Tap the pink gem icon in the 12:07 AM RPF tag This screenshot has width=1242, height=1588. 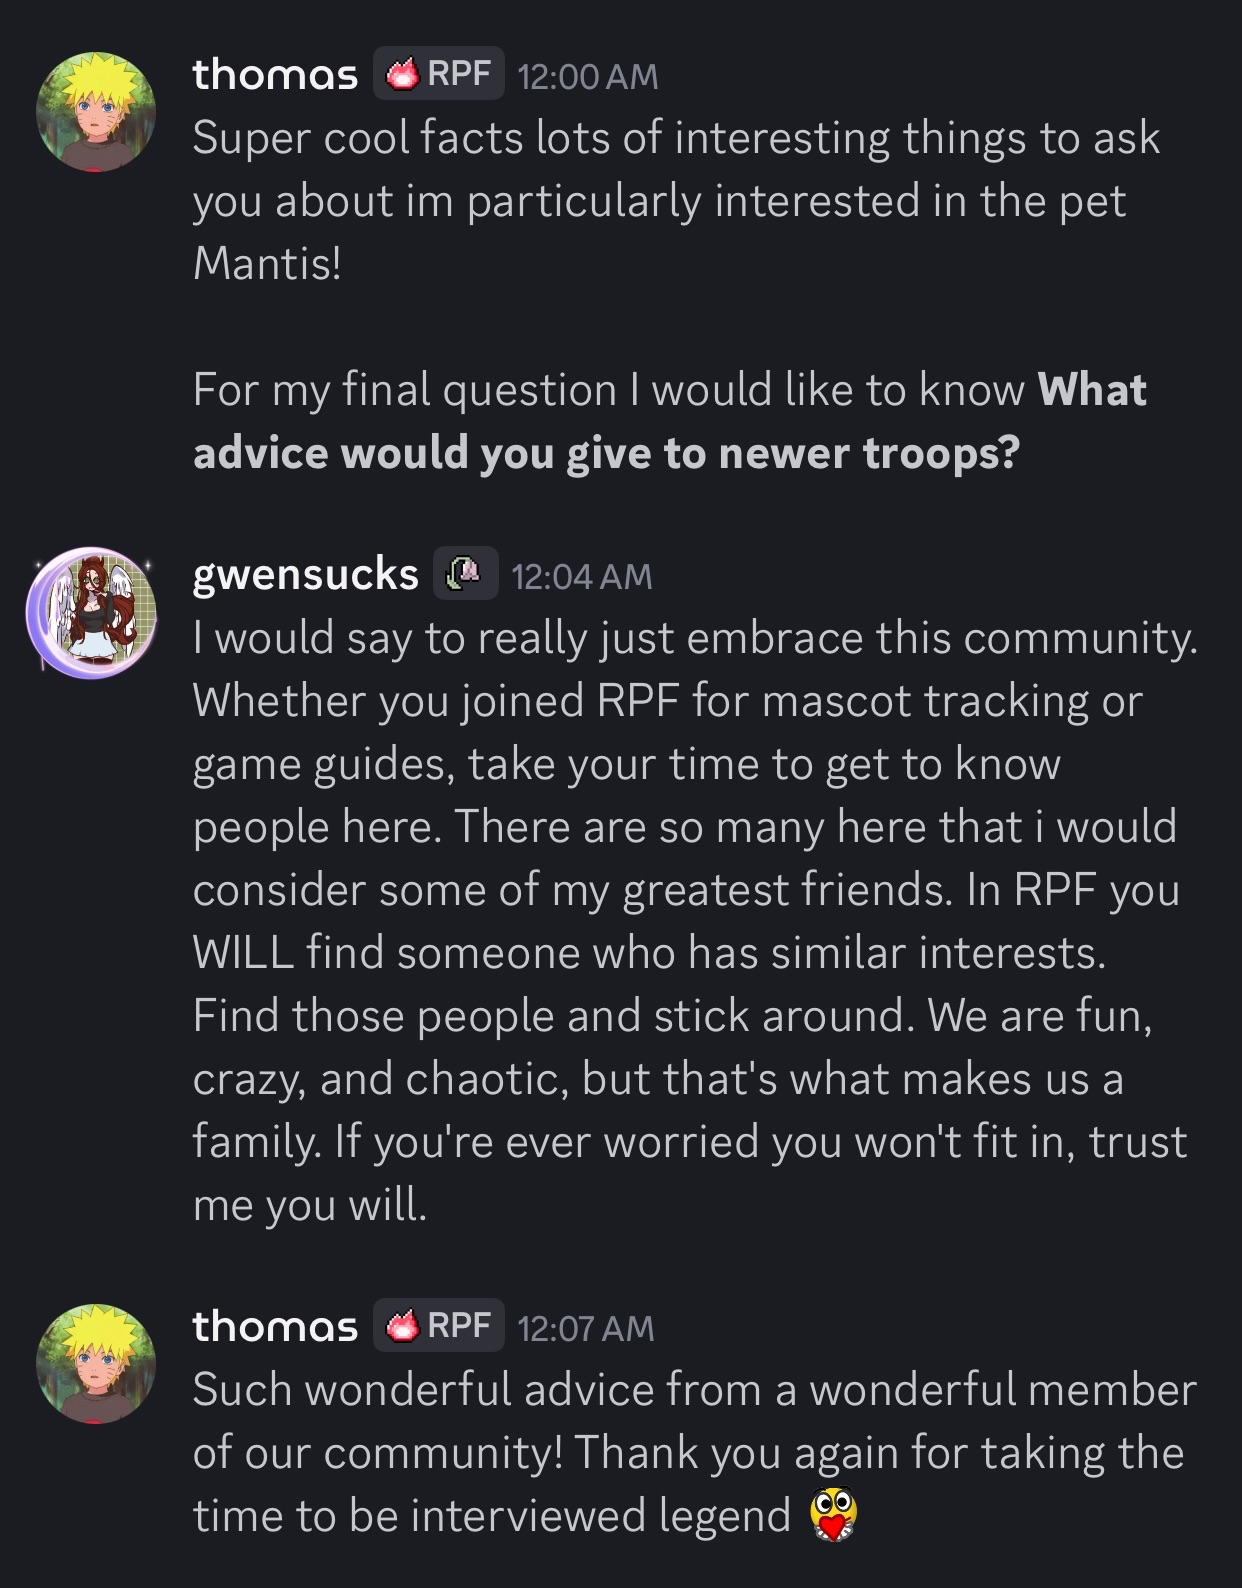tap(403, 1327)
